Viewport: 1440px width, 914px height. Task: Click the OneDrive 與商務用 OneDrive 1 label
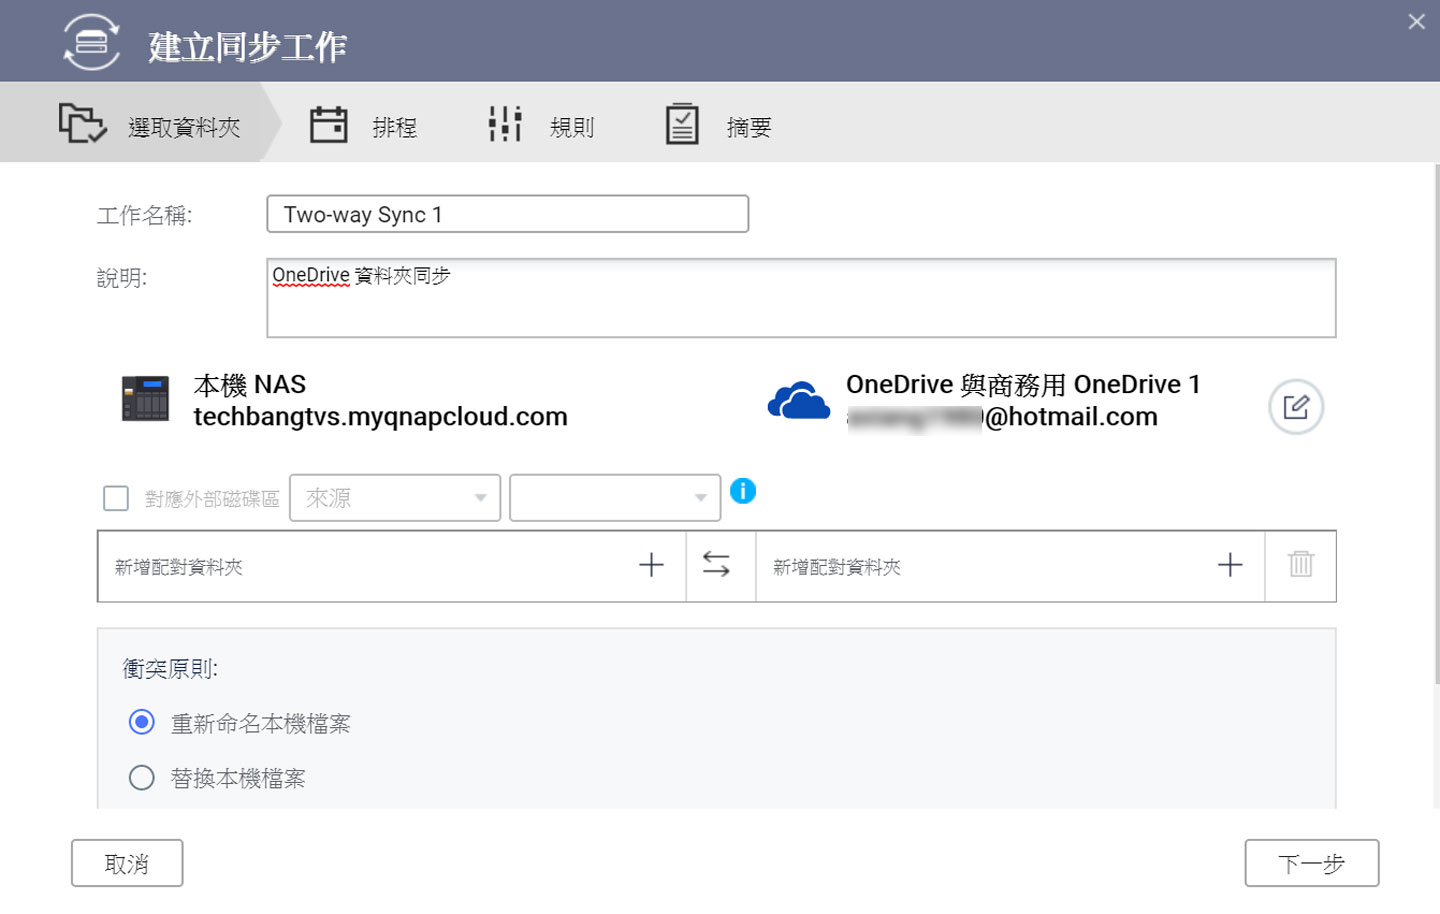point(1023,385)
